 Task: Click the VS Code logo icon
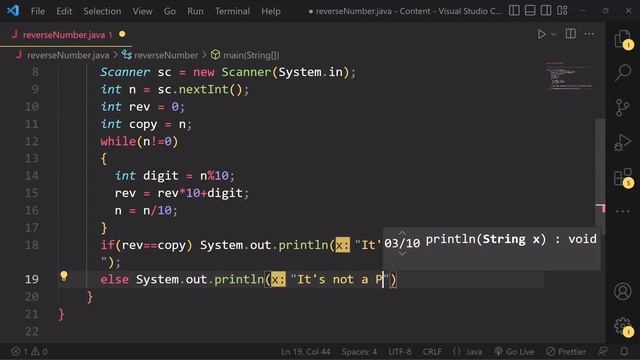pos(13,11)
